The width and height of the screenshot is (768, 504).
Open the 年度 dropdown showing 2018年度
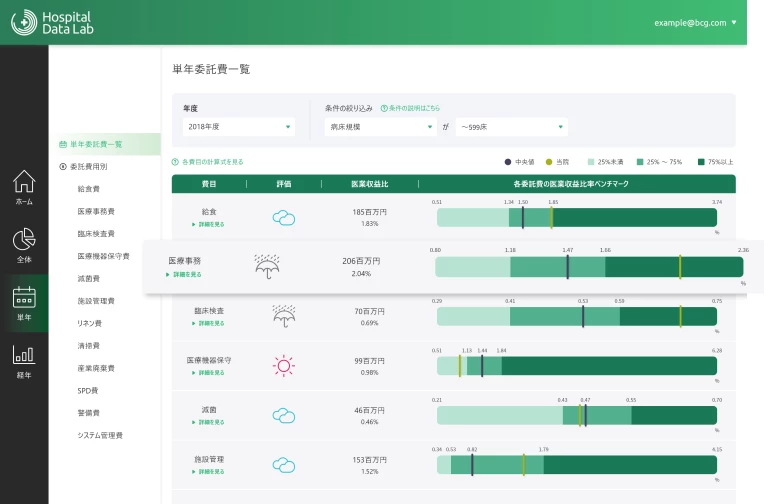(x=238, y=127)
